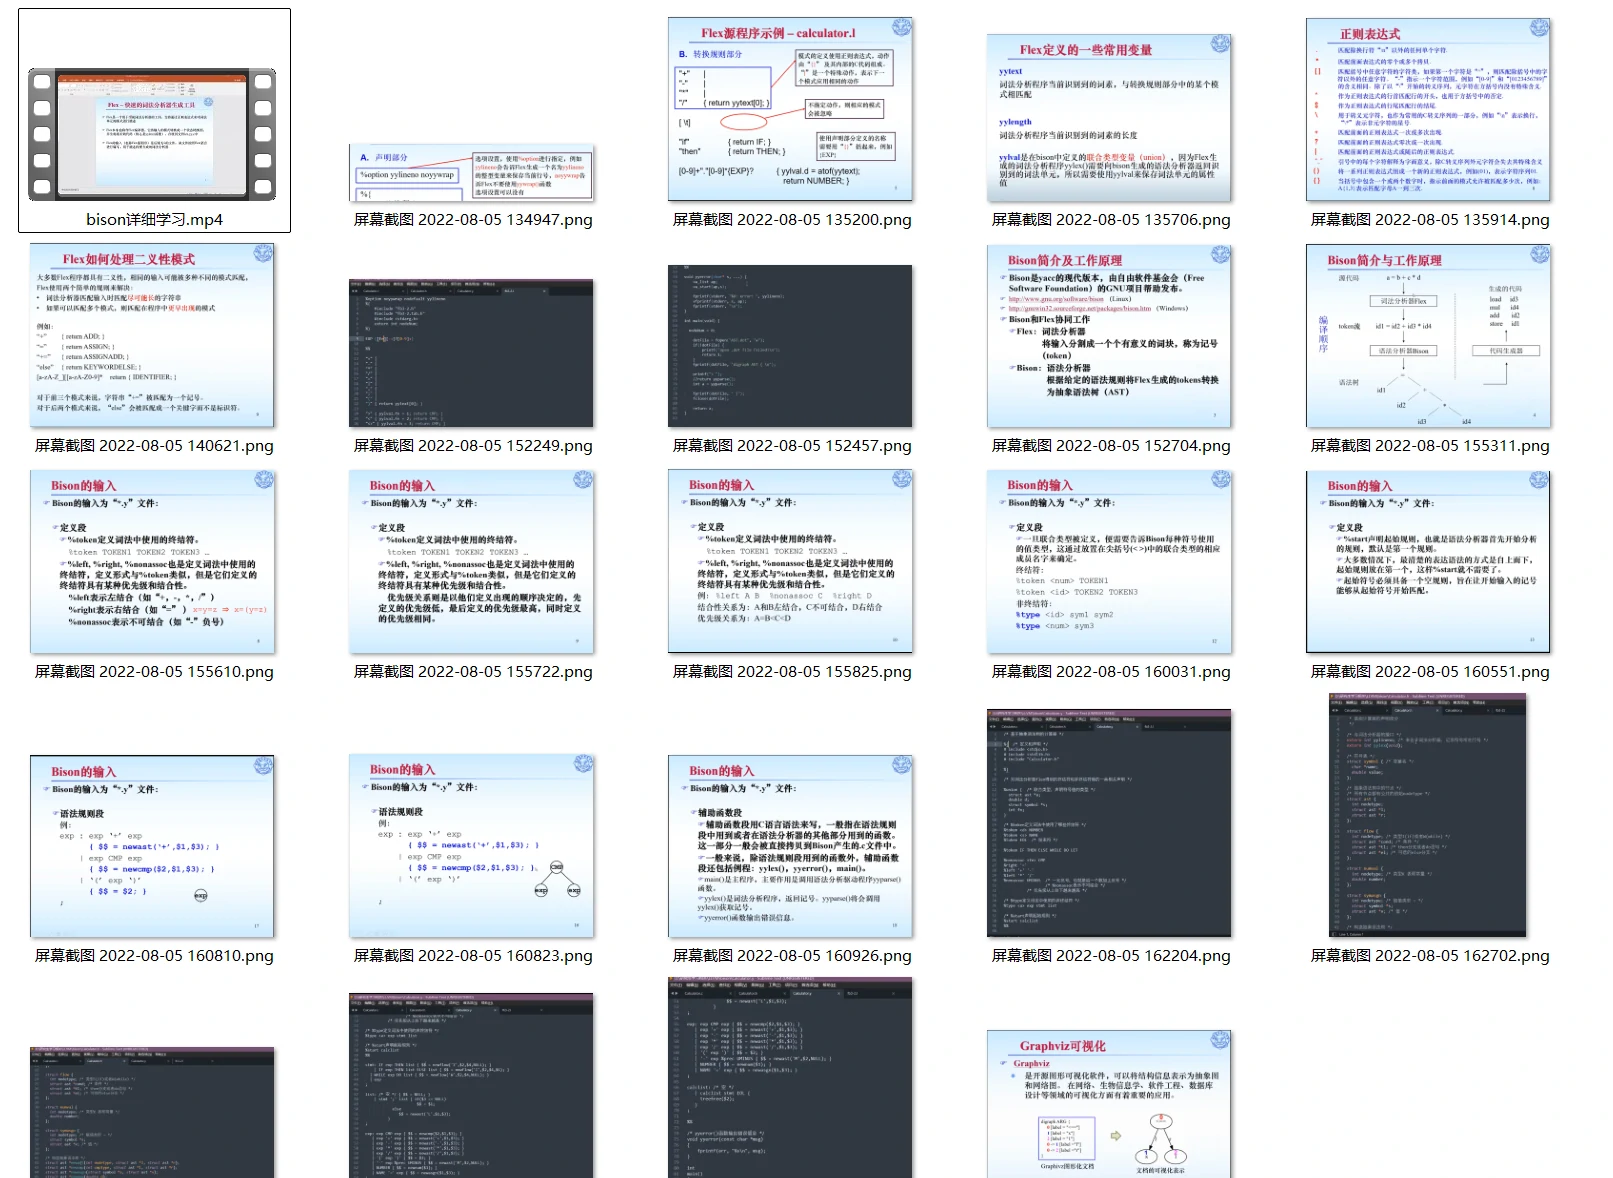The height and width of the screenshot is (1178, 1613).
Task: Click file name 屏幕截图 2022-08-05 134947.png
Action: [x=473, y=220]
